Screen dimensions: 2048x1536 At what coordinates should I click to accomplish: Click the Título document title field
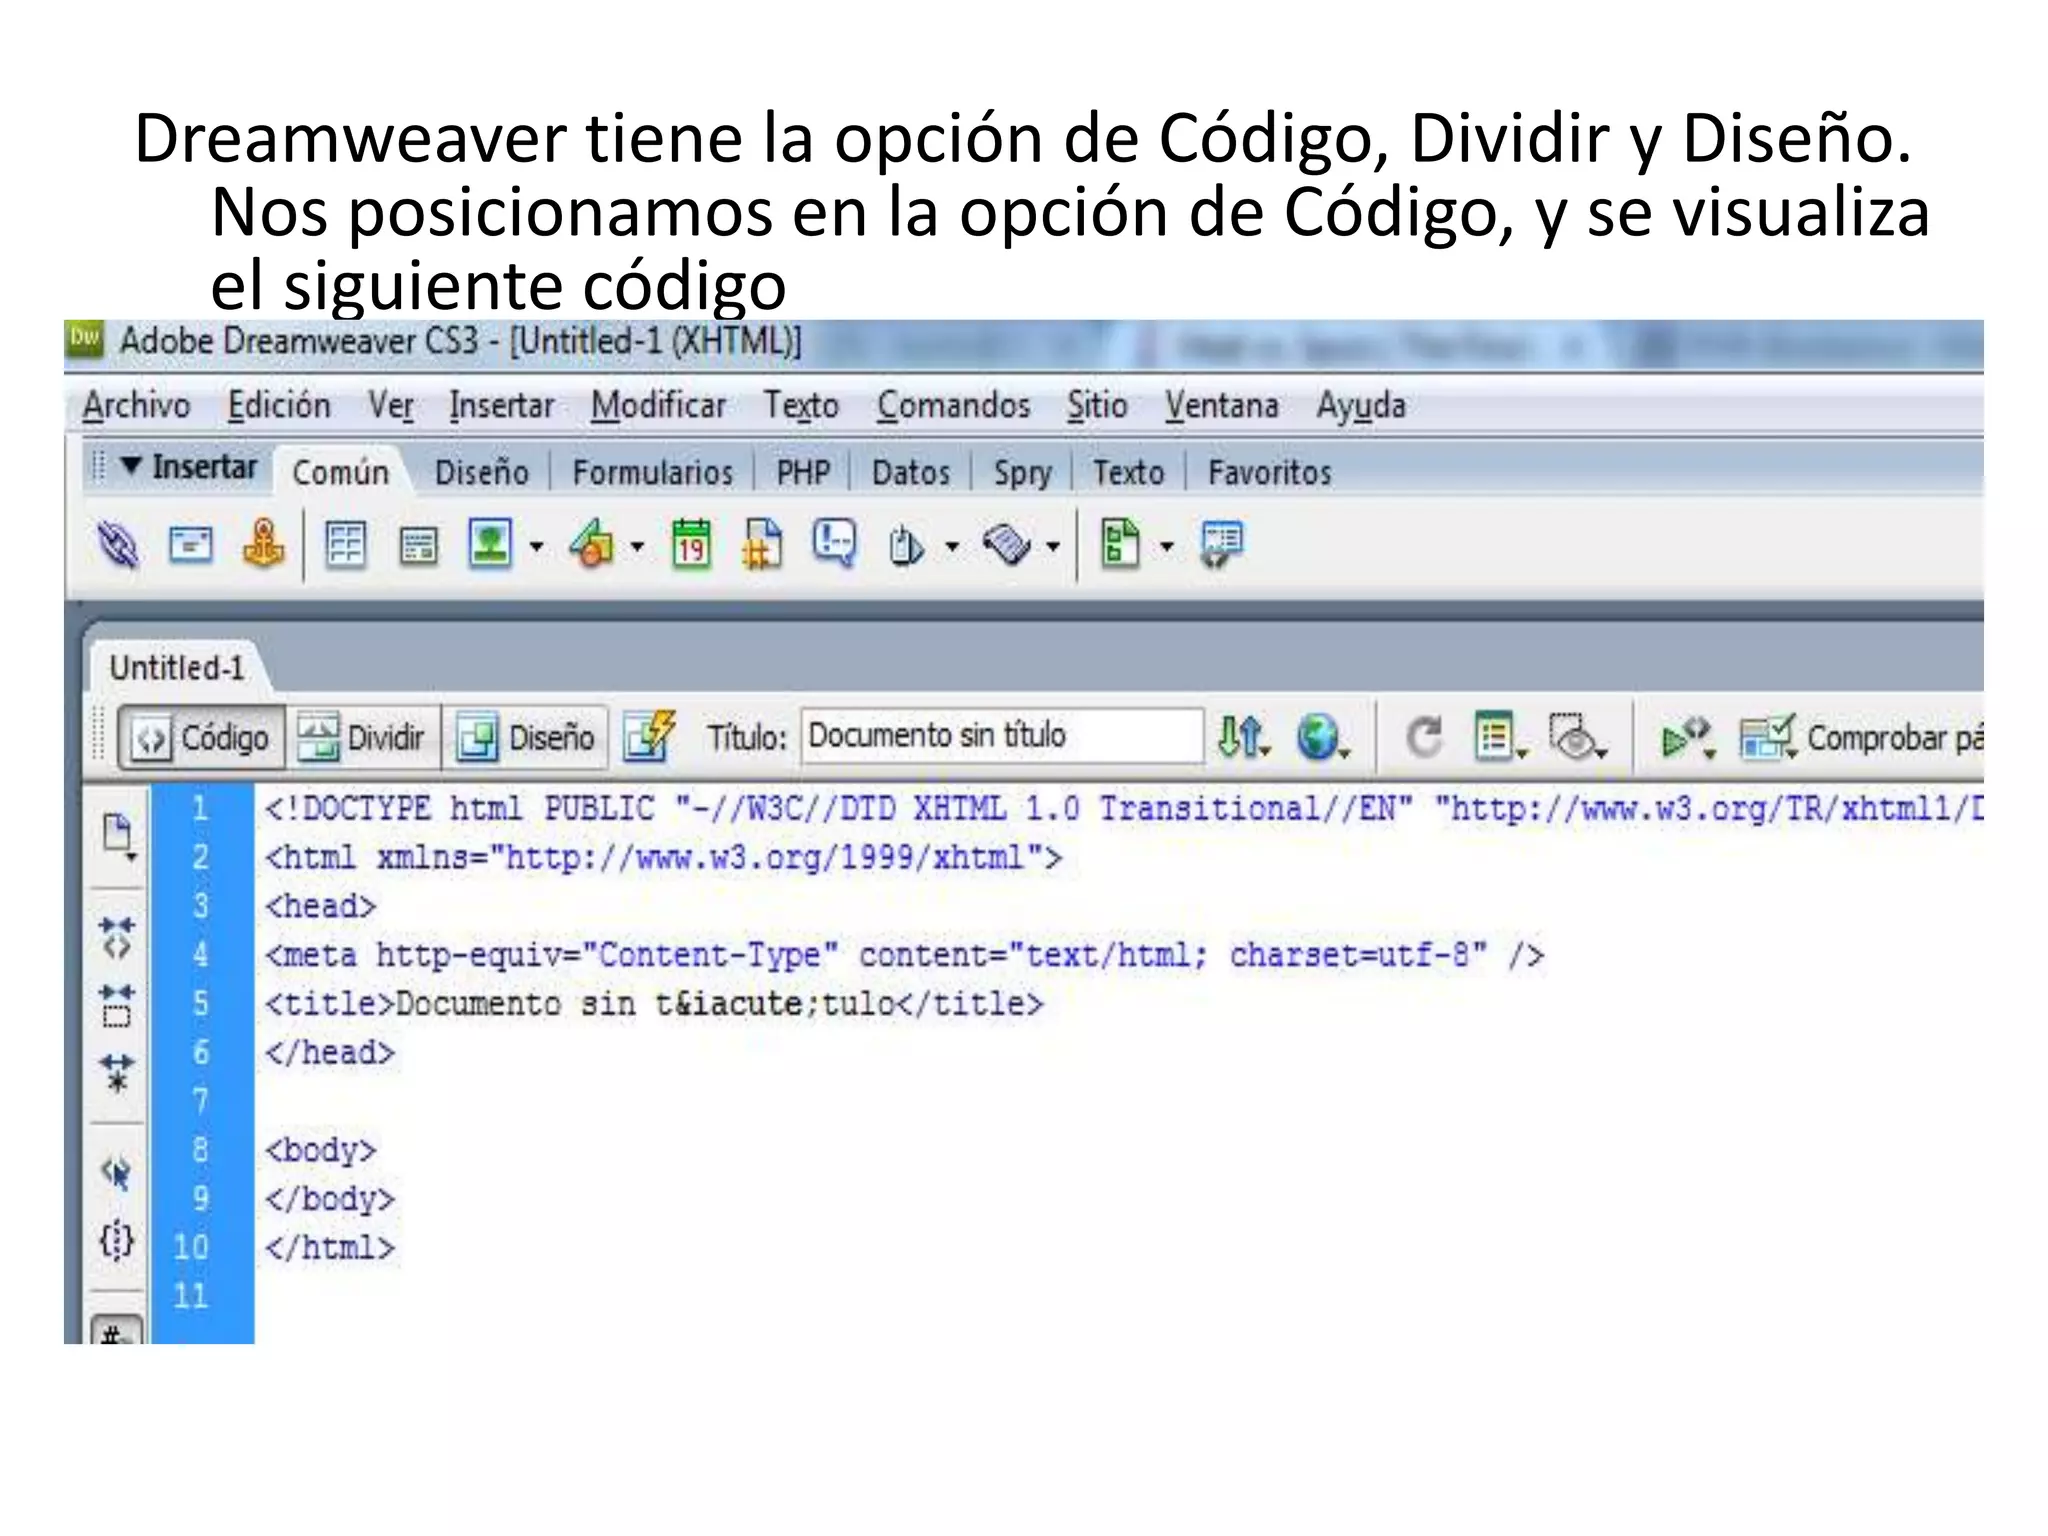pyautogui.click(x=1001, y=736)
